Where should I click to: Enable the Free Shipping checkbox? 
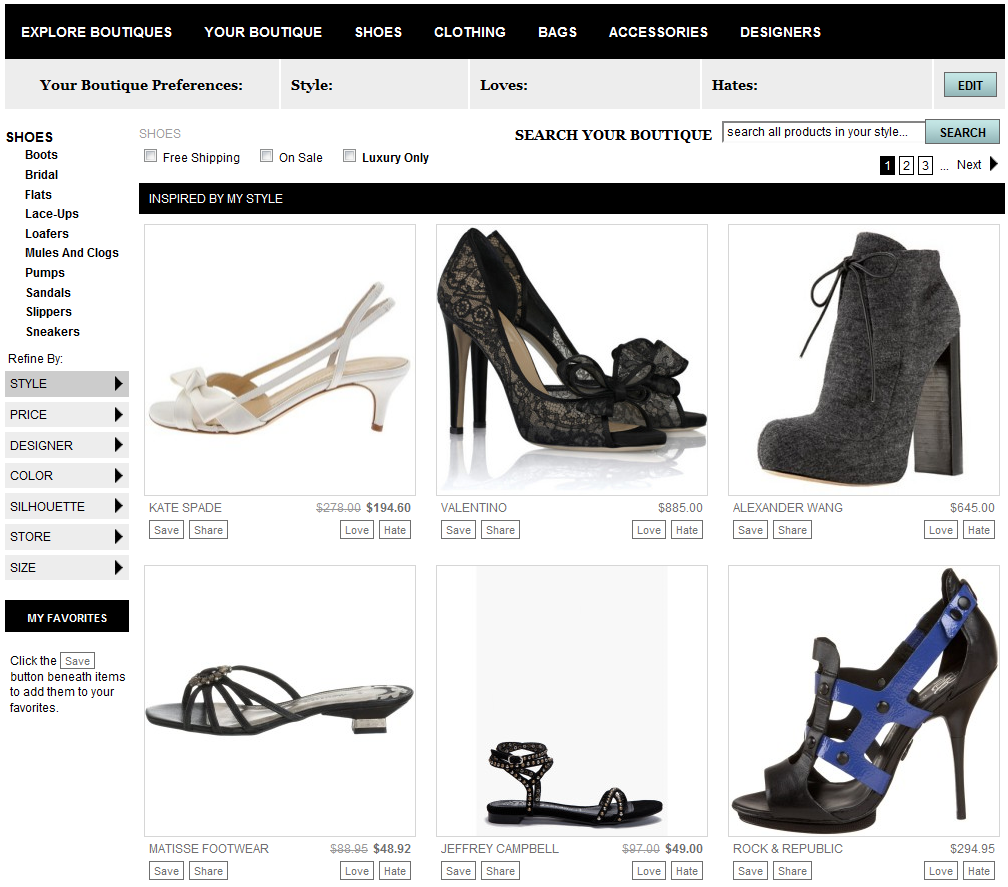(x=151, y=156)
